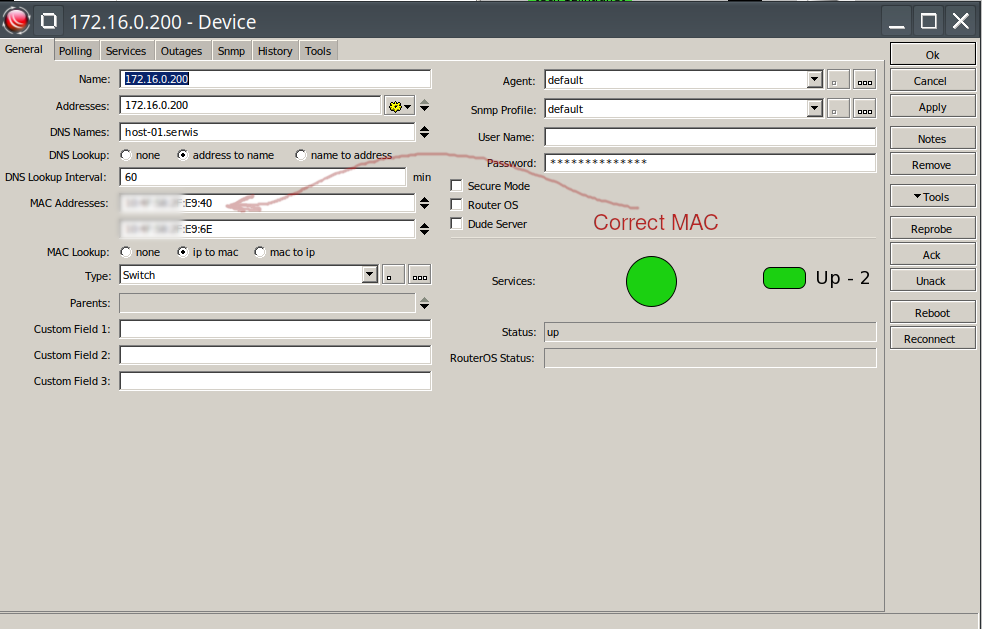
Task: Click the large green Services status circle
Action: pos(651,282)
